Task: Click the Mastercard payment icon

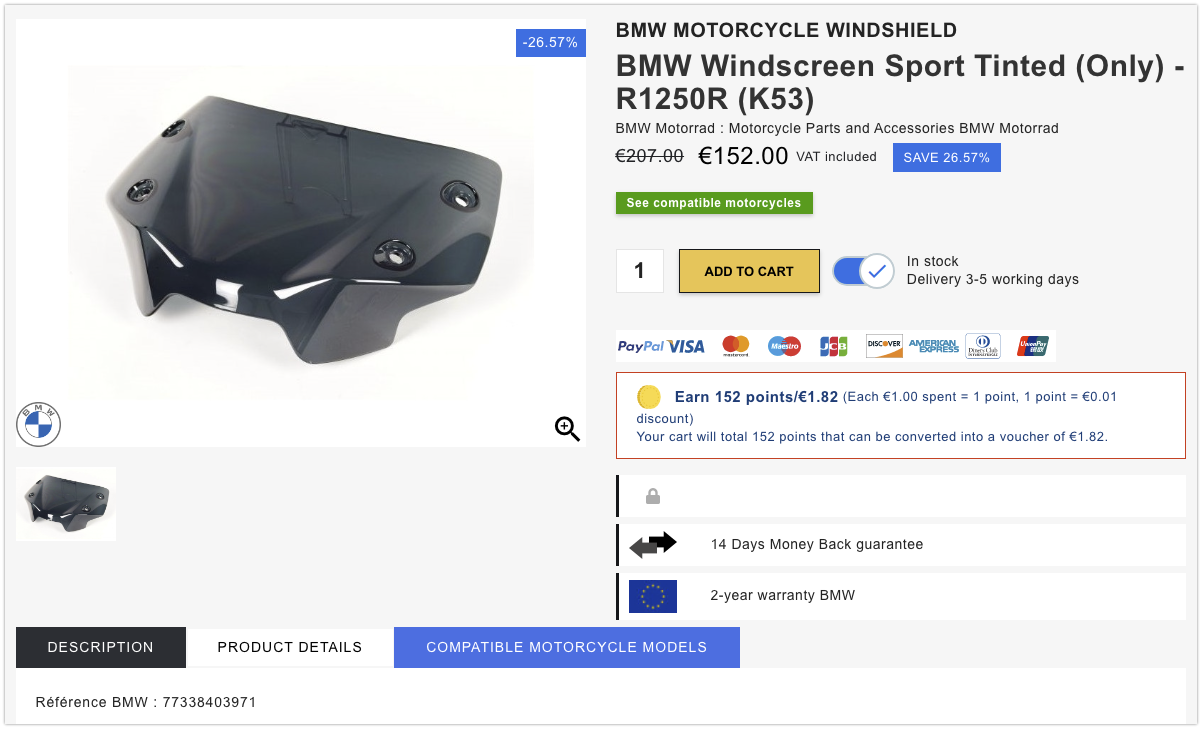Action: 736,346
